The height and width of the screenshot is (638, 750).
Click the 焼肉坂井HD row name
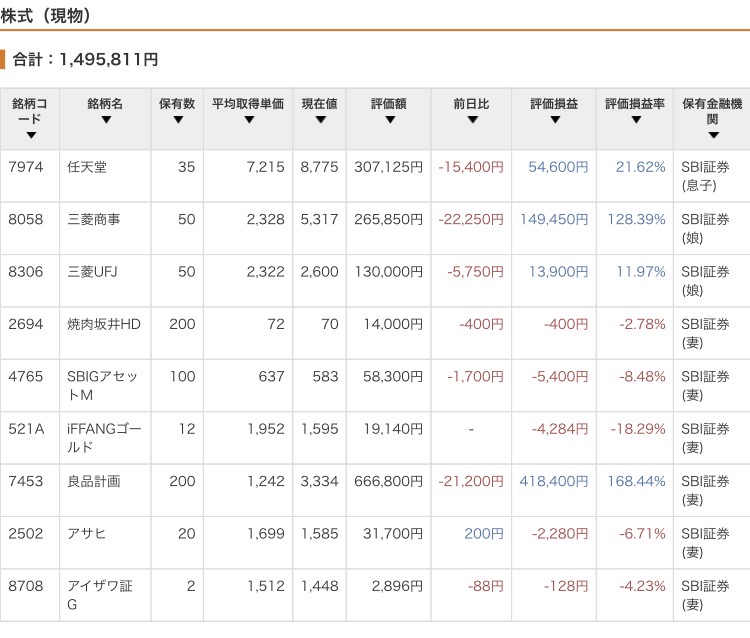(x=104, y=324)
